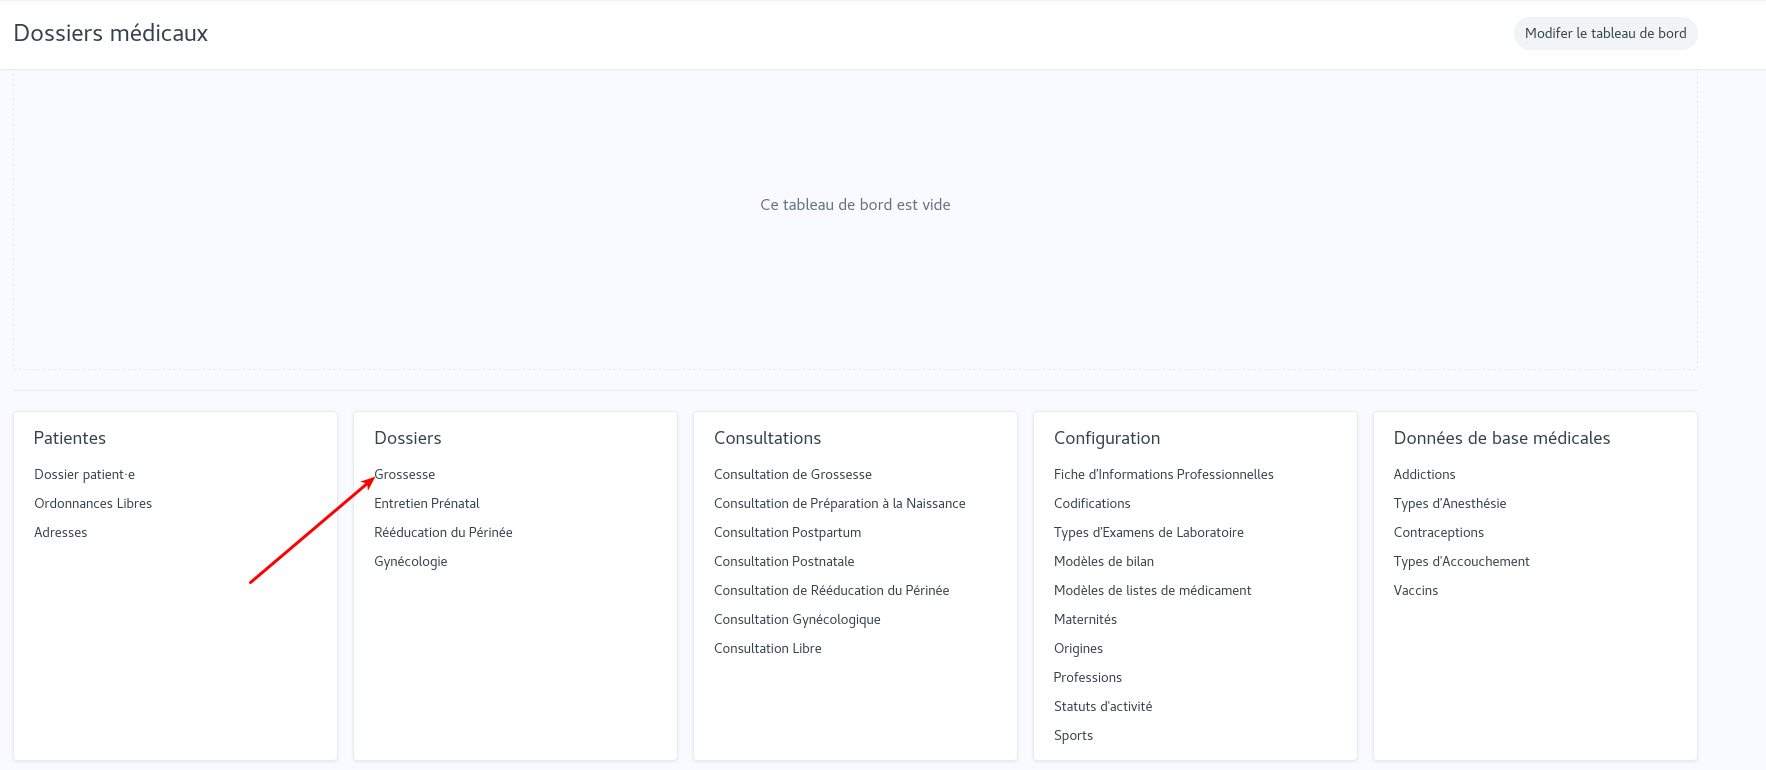Open the Adresses link
The height and width of the screenshot is (770, 1766).
[x=61, y=532]
